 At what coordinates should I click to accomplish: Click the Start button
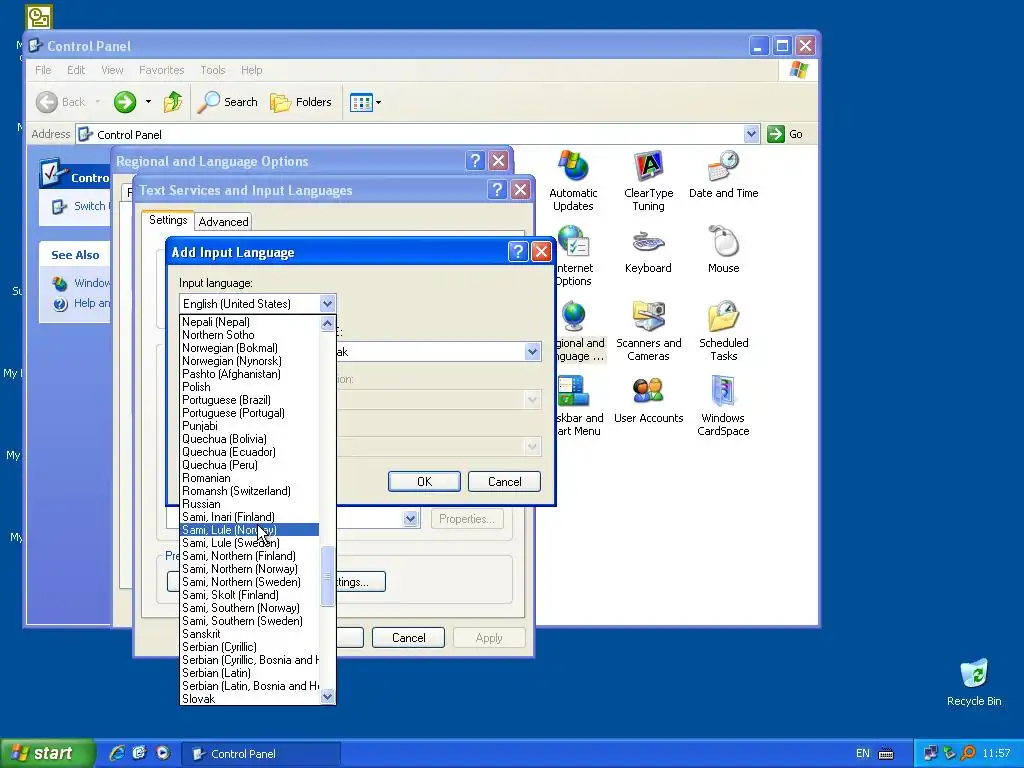tap(47, 753)
